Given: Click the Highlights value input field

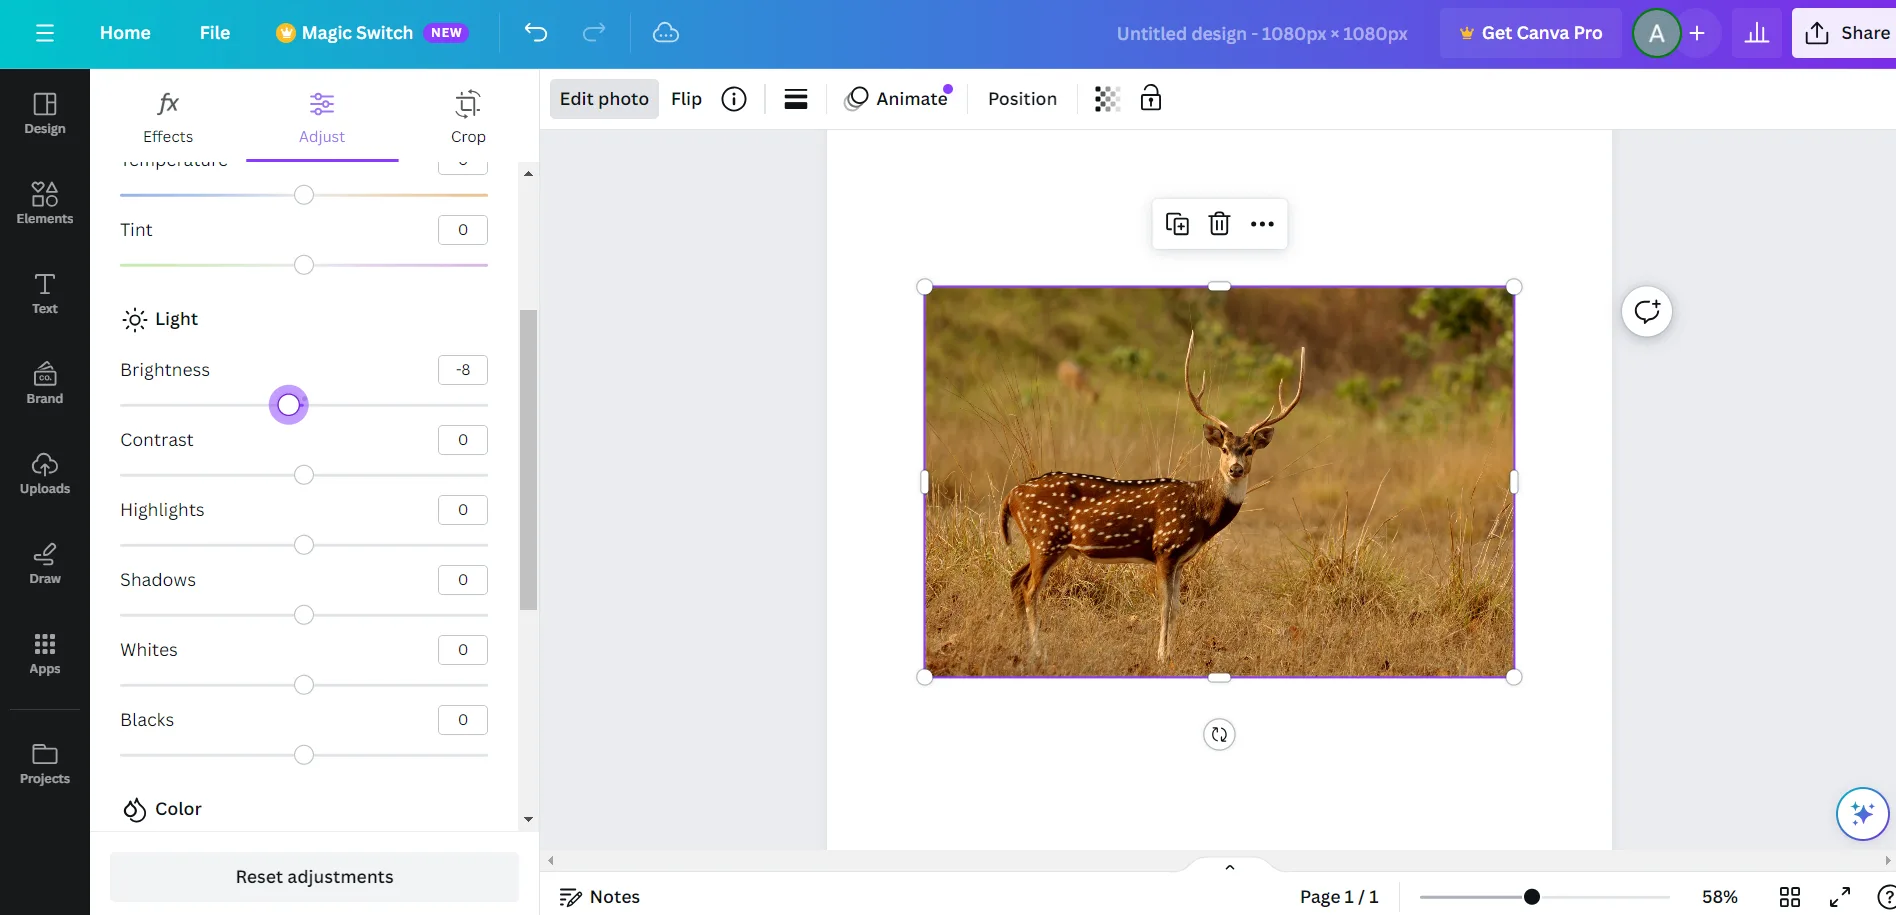Looking at the screenshot, I should pyautogui.click(x=463, y=510).
